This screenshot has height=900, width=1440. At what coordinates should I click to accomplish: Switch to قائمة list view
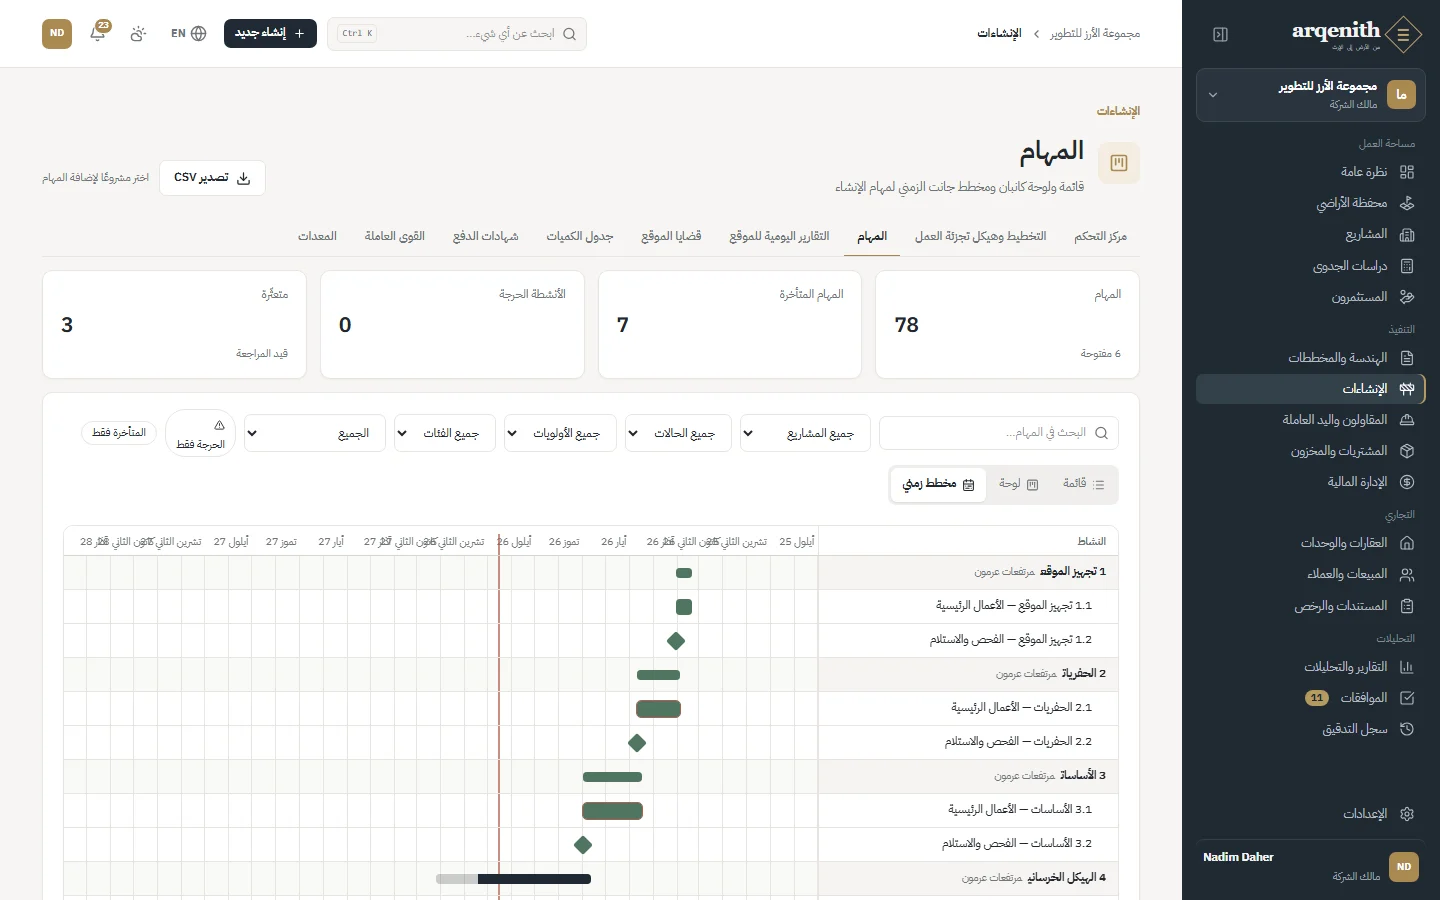(x=1084, y=484)
